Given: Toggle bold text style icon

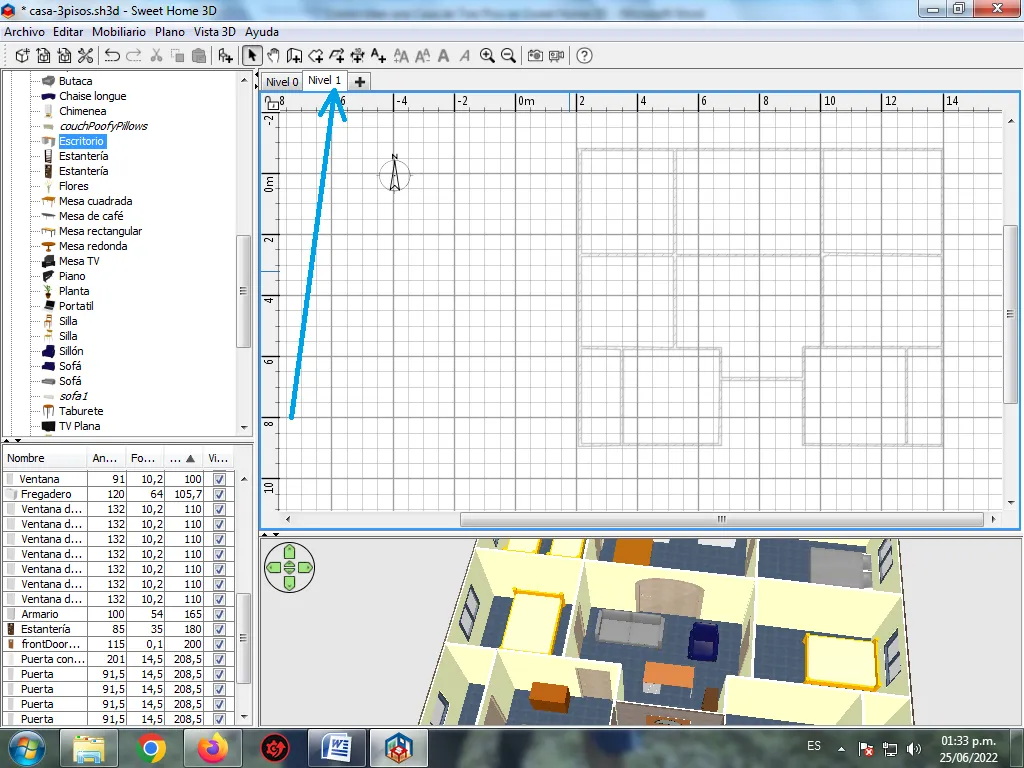Looking at the screenshot, I should click(443, 56).
